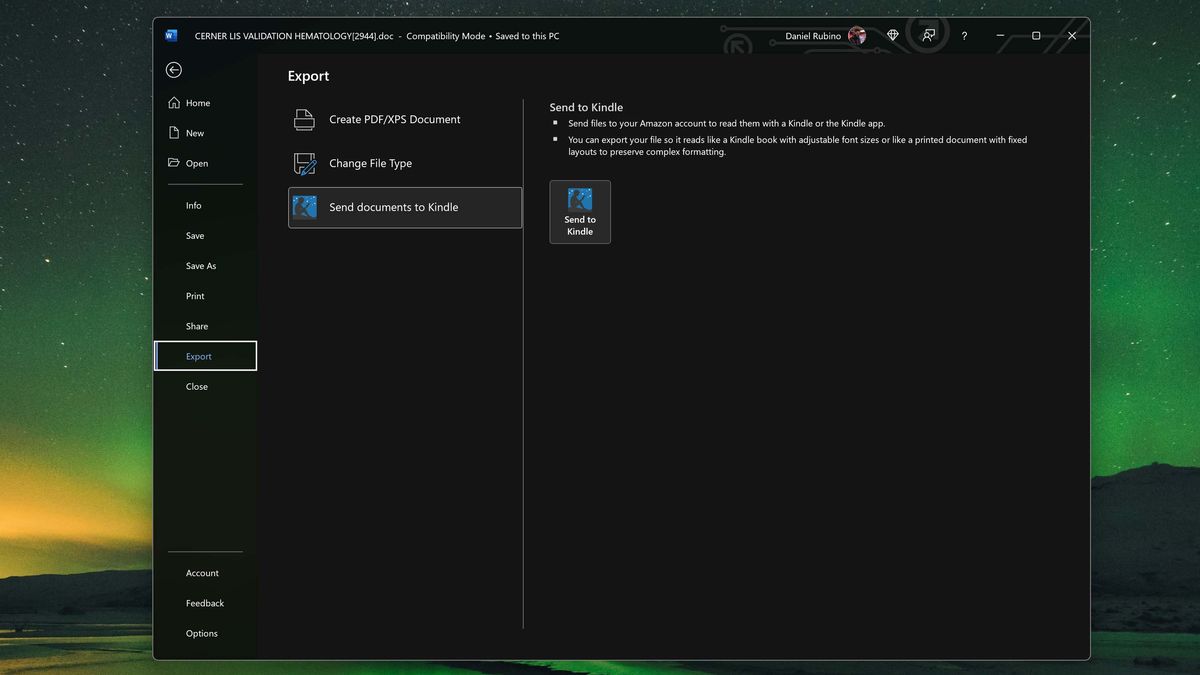Open the Print page

(194, 295)
